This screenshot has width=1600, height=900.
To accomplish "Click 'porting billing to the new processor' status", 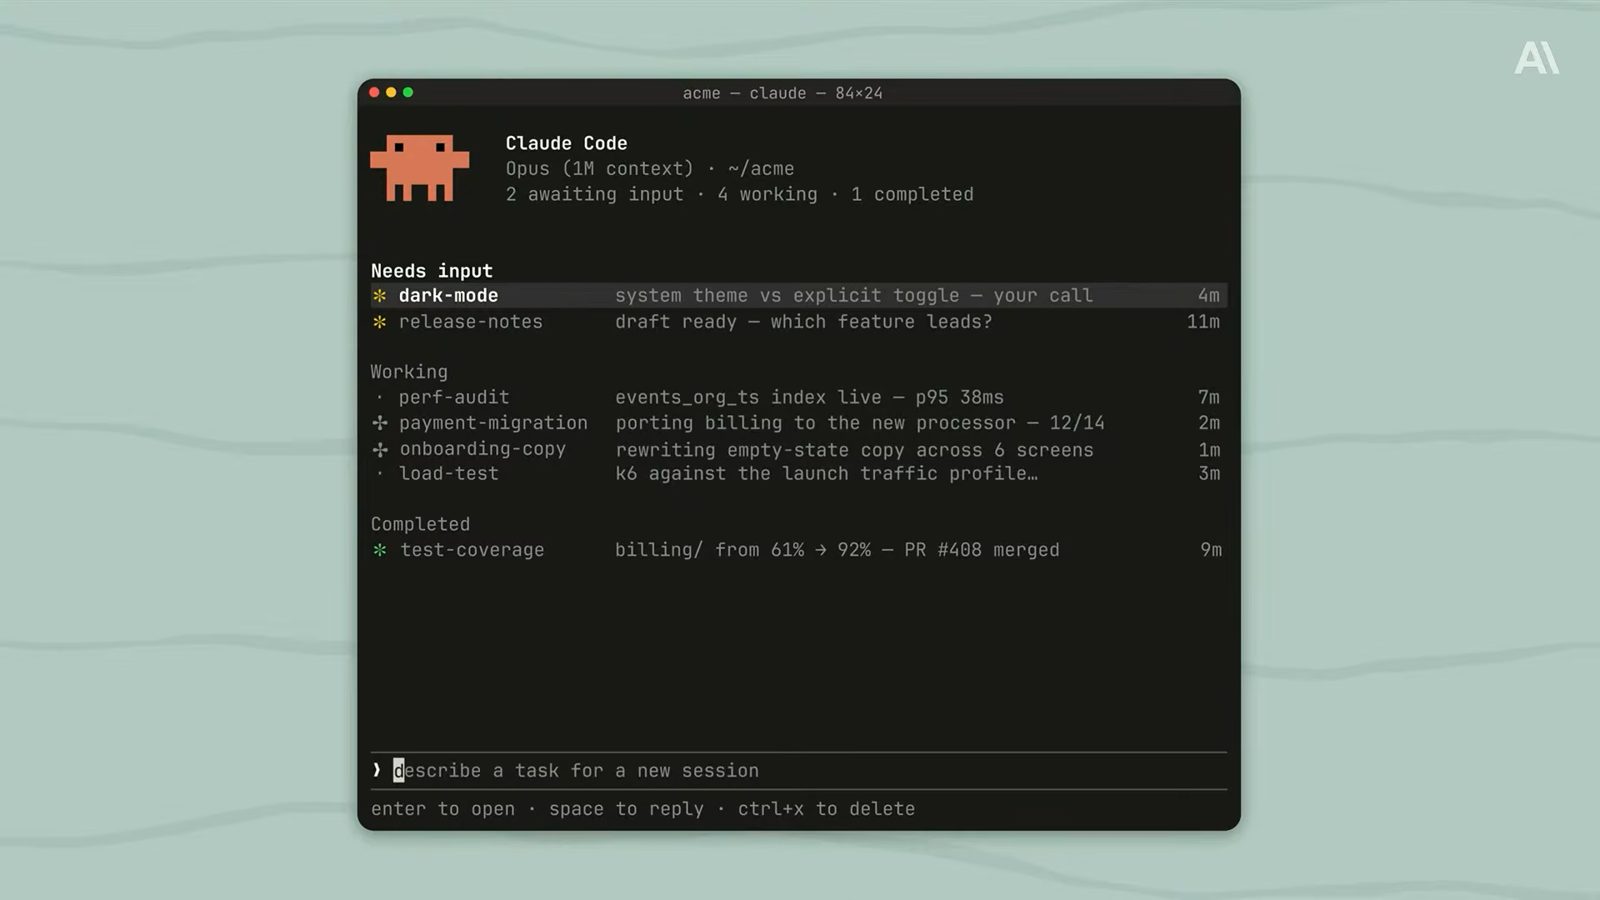I will coord(815,423).
